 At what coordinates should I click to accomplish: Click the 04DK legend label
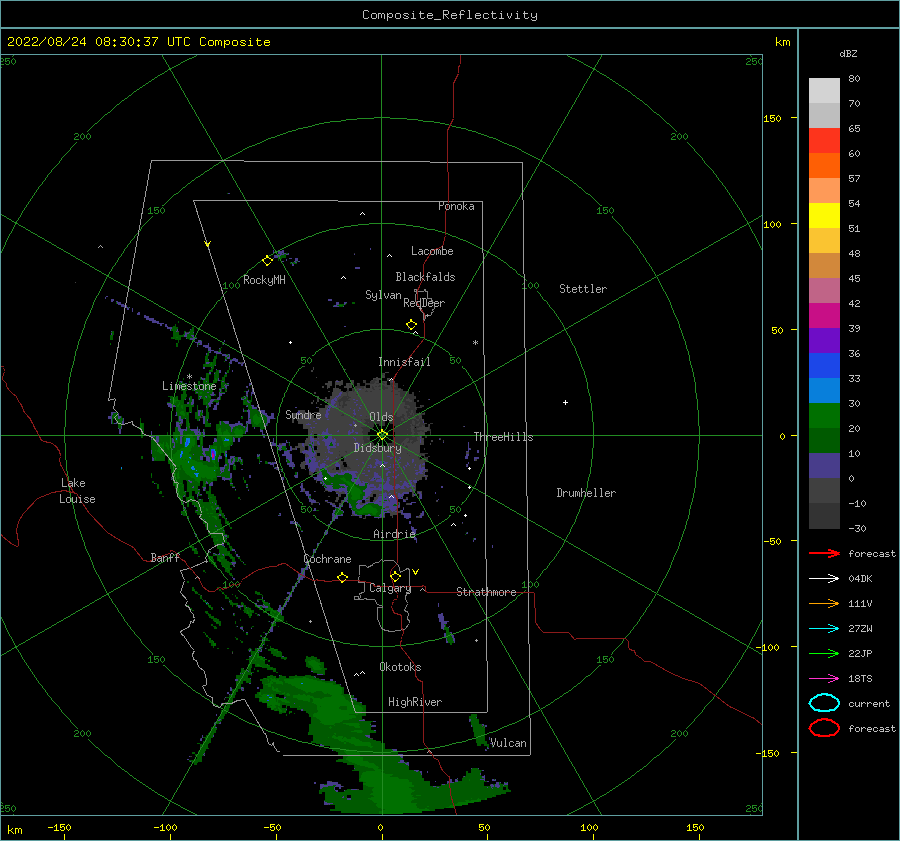tap(860, 579)
